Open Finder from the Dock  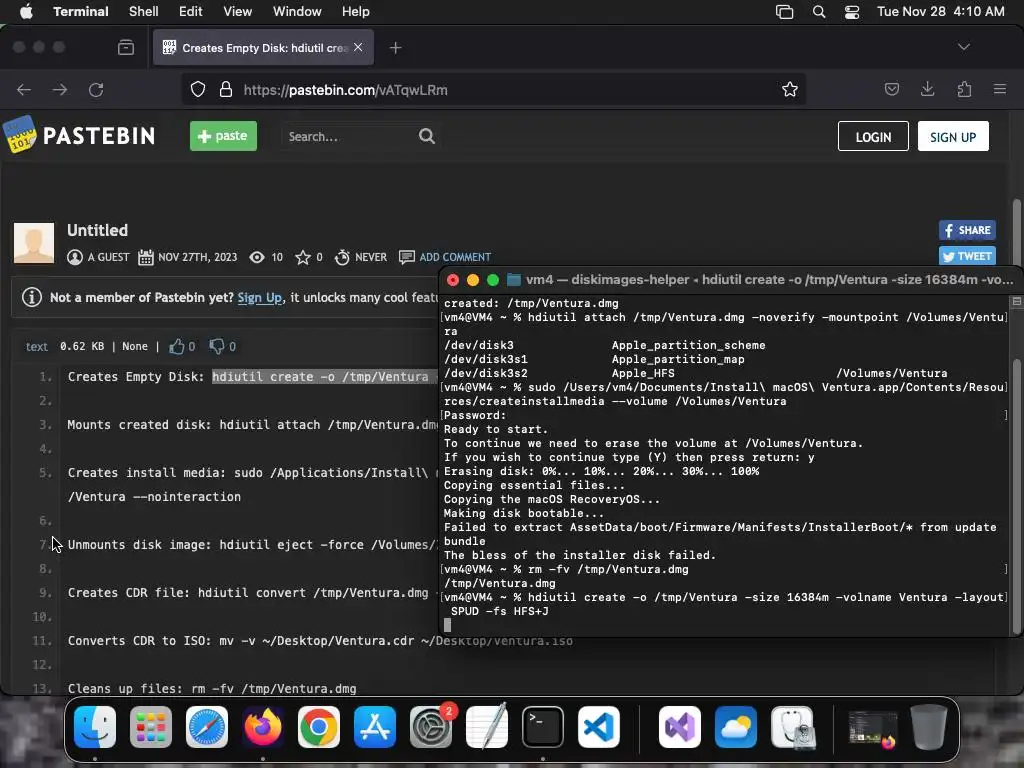95,727
